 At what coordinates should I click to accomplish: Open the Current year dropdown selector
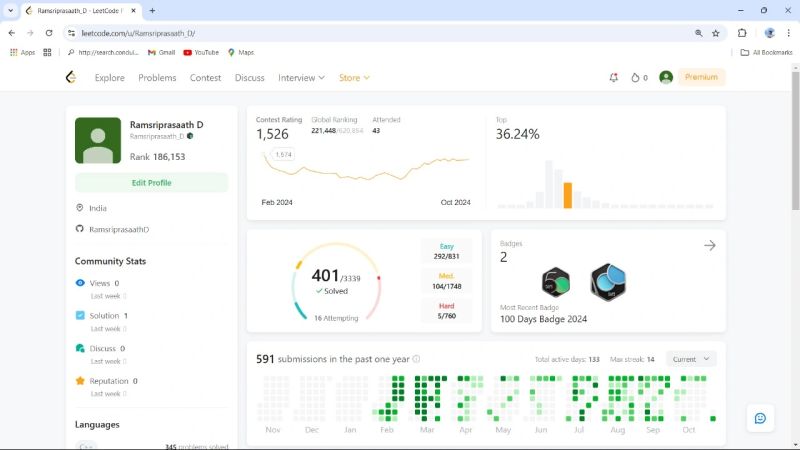(x=691, y=359)
